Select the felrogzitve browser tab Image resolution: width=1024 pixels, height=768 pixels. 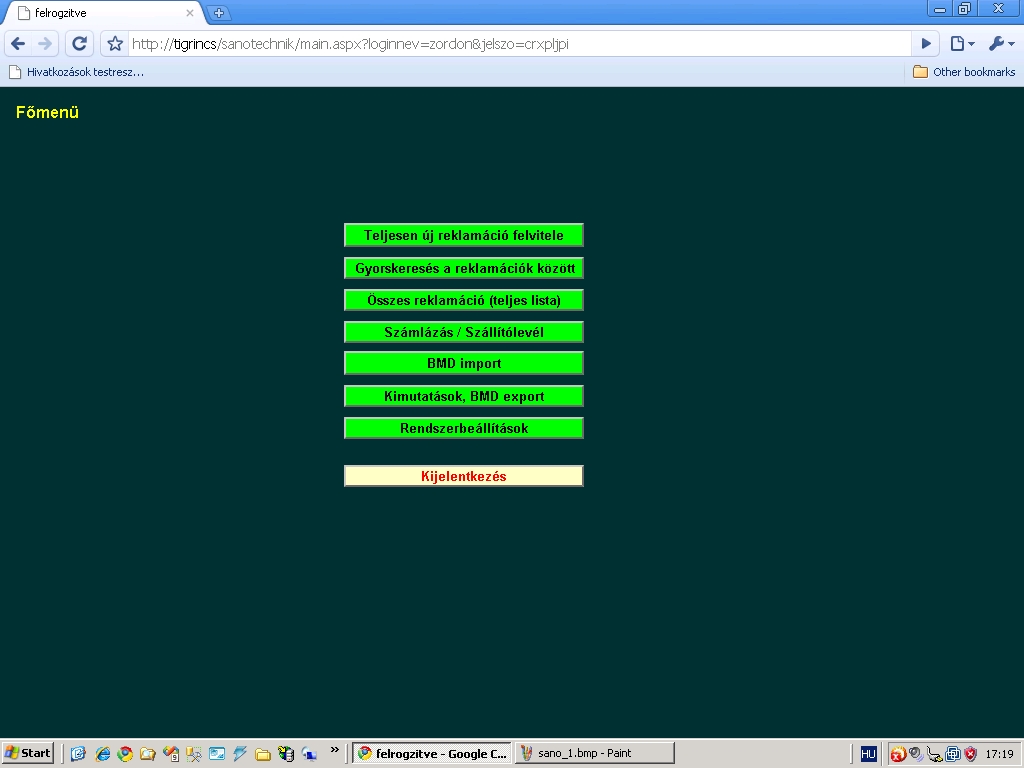pos(104,13)
